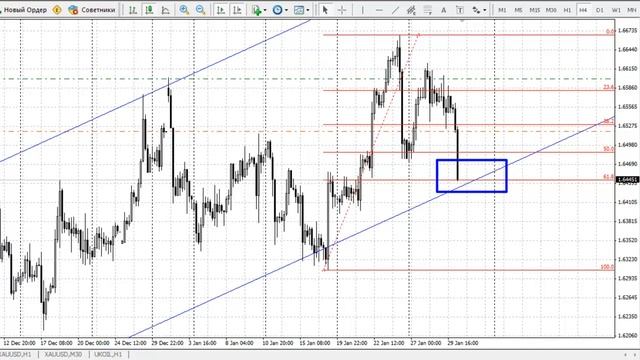Switch timeframe to MN
640x360 pixels.
pos(631,10)
